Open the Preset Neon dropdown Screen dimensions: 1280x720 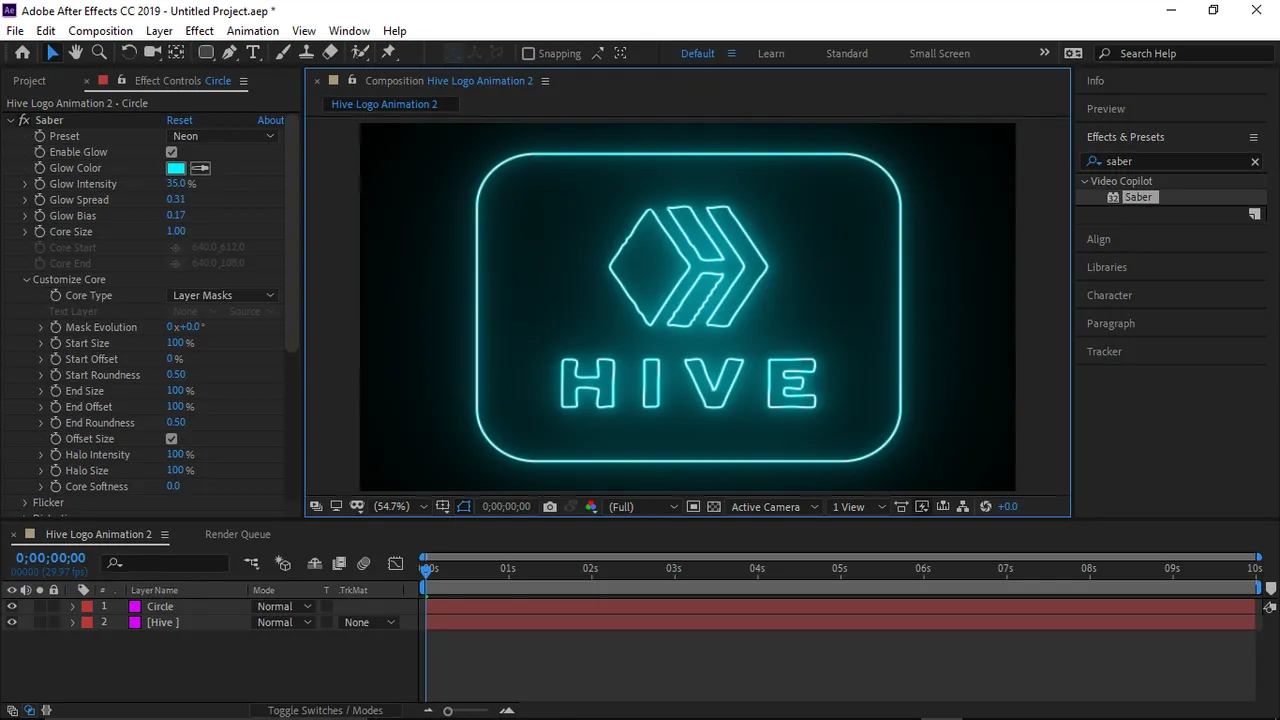[222, 136]
